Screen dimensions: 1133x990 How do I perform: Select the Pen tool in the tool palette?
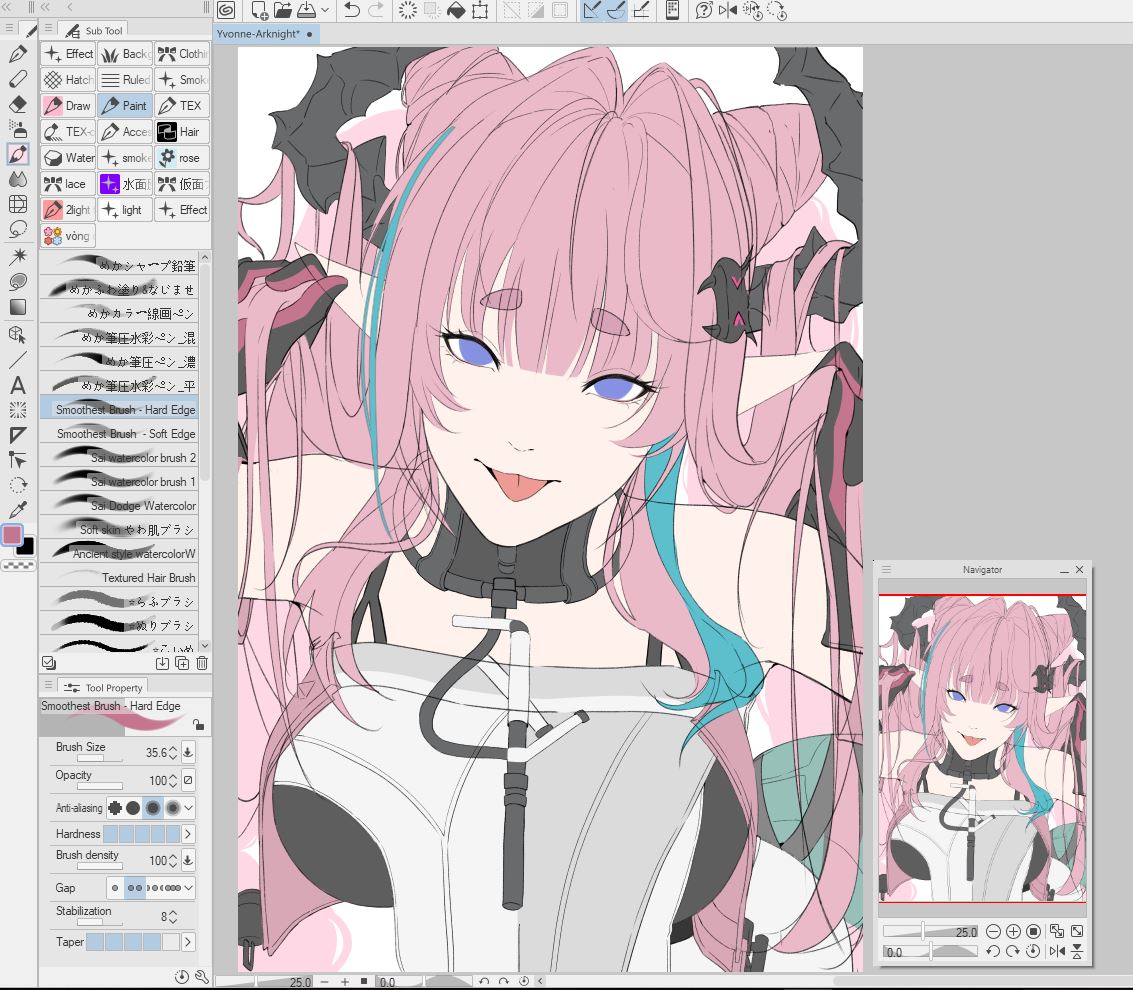[17, 53]
